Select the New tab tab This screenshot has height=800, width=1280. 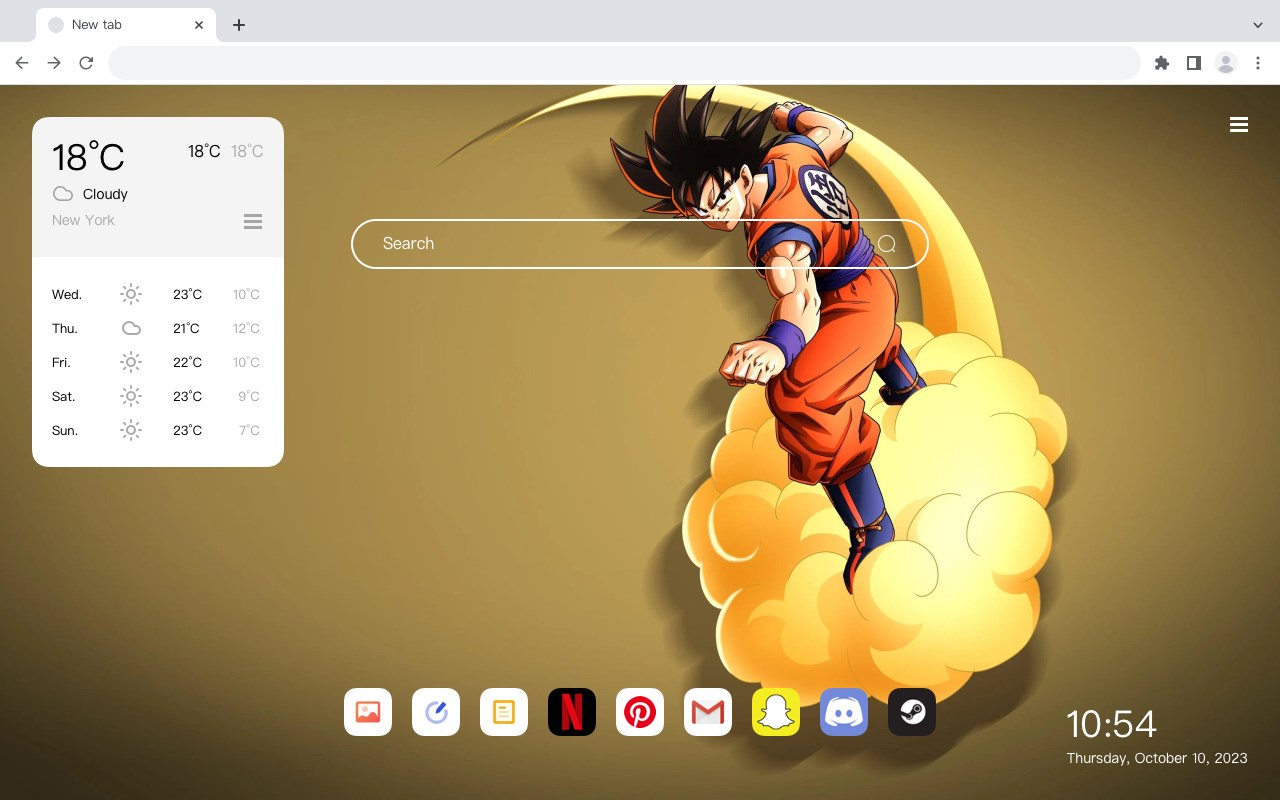coord(126,25)
